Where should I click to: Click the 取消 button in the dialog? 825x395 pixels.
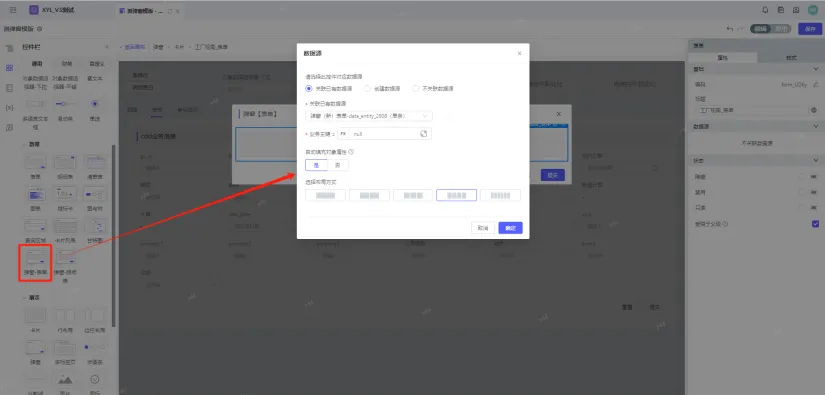(483, 228)
